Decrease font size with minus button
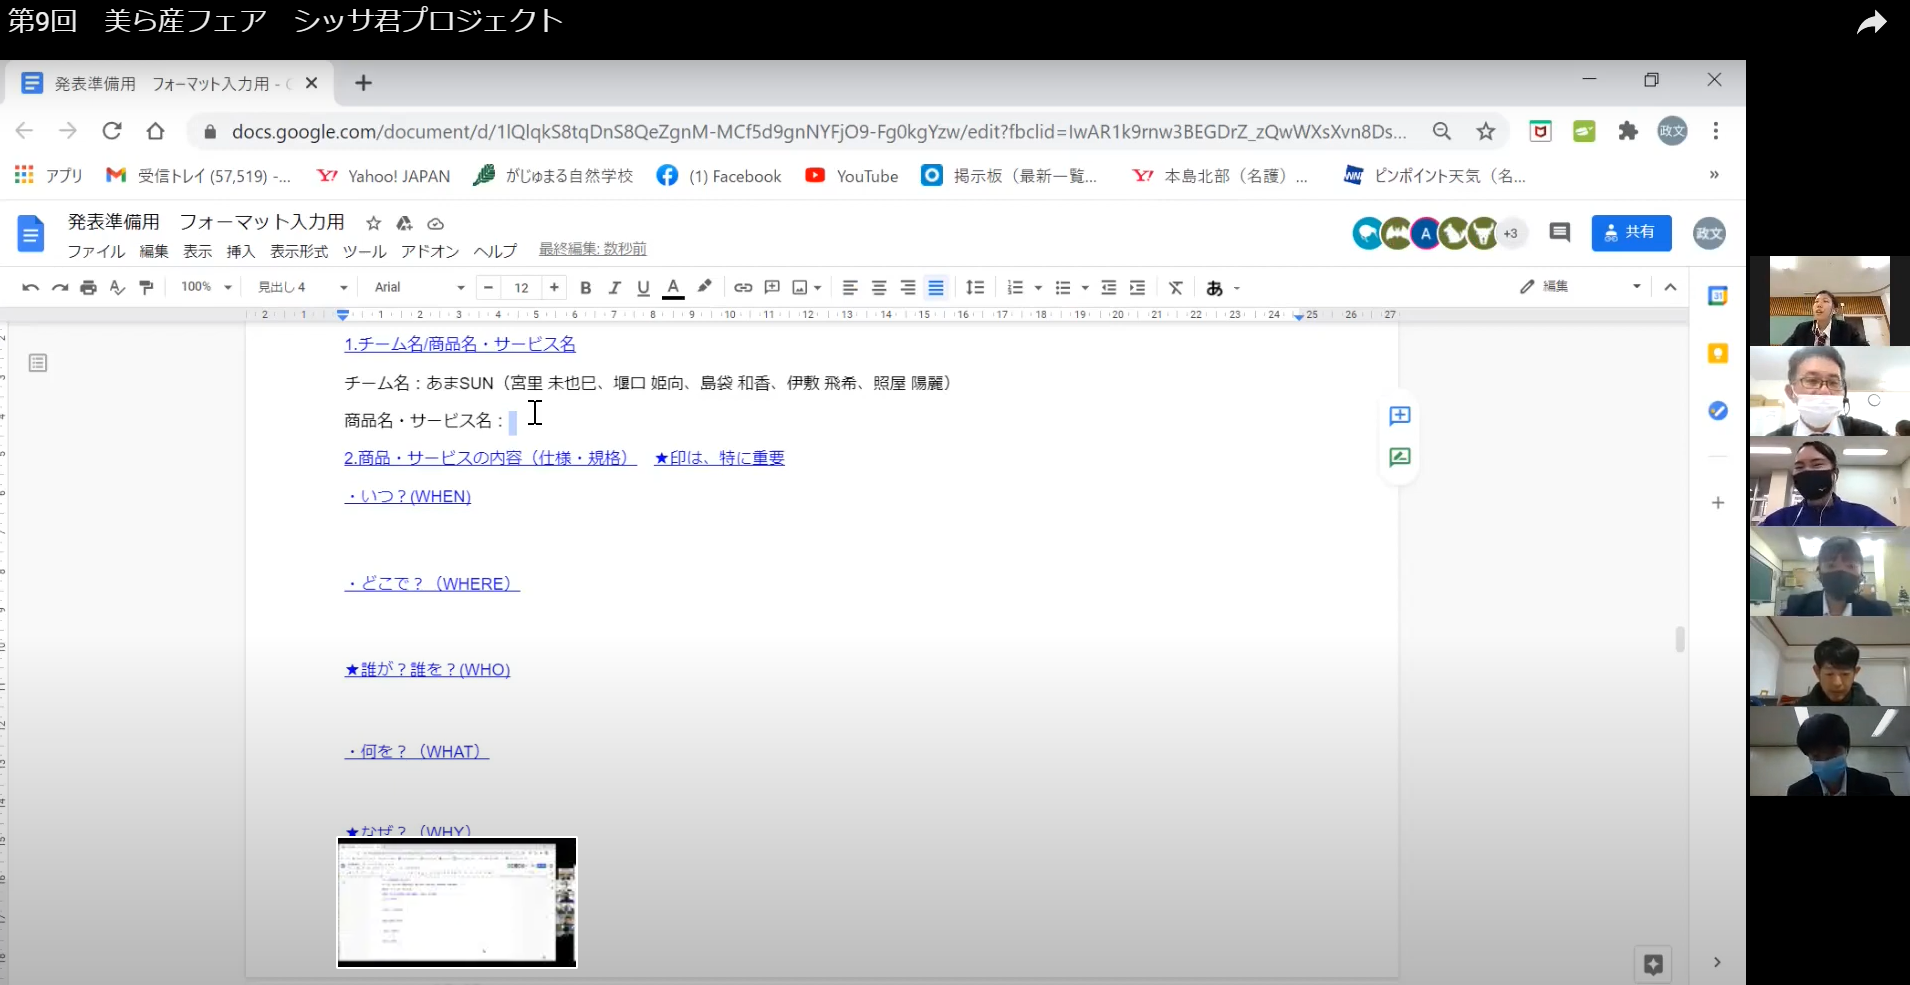The width and height of the screenshot is (1910, 985). click(488, 288)
